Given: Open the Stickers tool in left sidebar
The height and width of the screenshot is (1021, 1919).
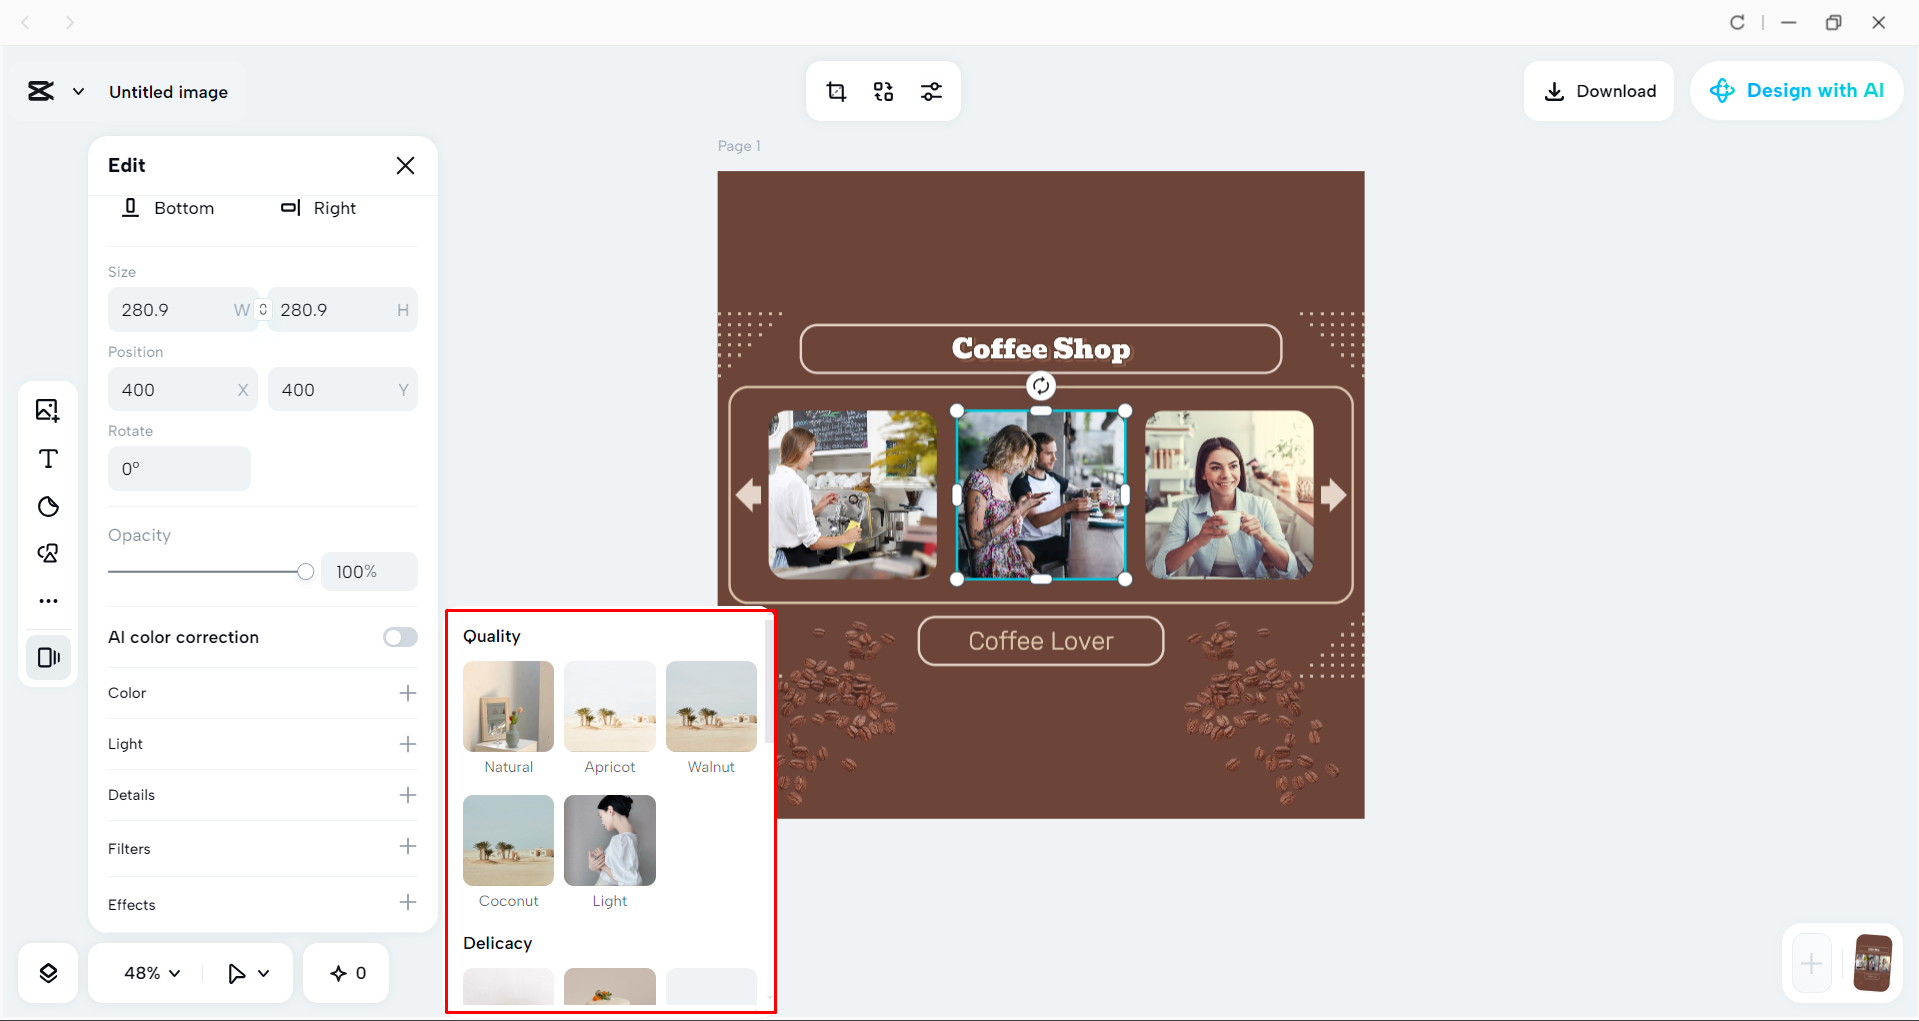Looking at the screenshot, I should pyautogui.click(x=47, y=507).
